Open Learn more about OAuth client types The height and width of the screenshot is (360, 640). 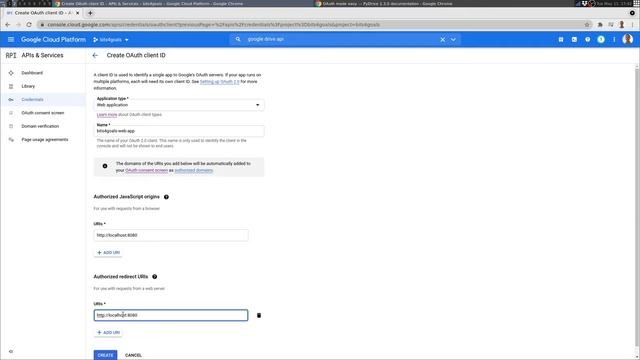(107, 115)
